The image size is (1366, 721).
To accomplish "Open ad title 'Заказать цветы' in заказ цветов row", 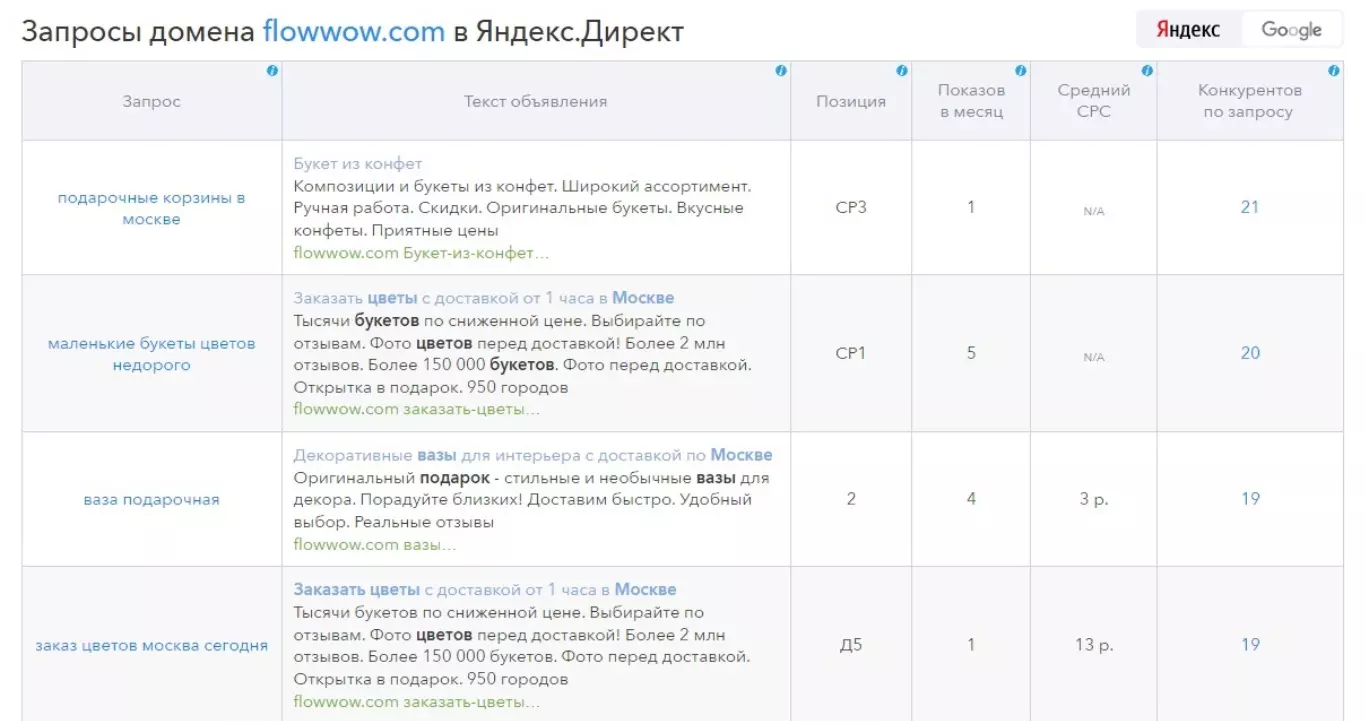I will point(485,590).
